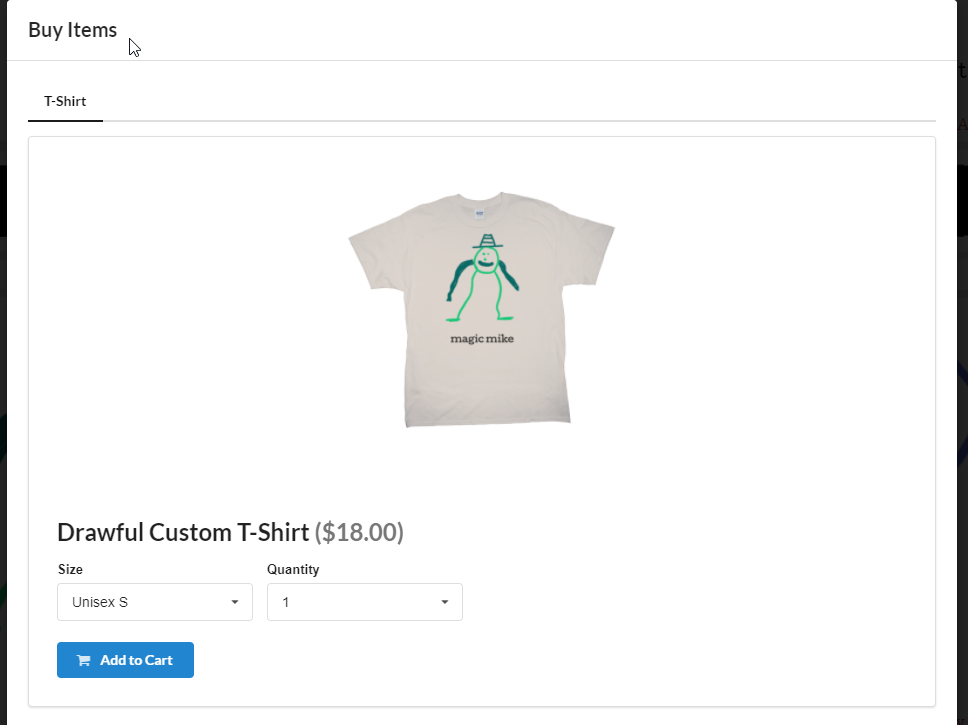Click the Quantity field label
The image size is (968, 725).
pyautogui.click(x=293, y=569)
